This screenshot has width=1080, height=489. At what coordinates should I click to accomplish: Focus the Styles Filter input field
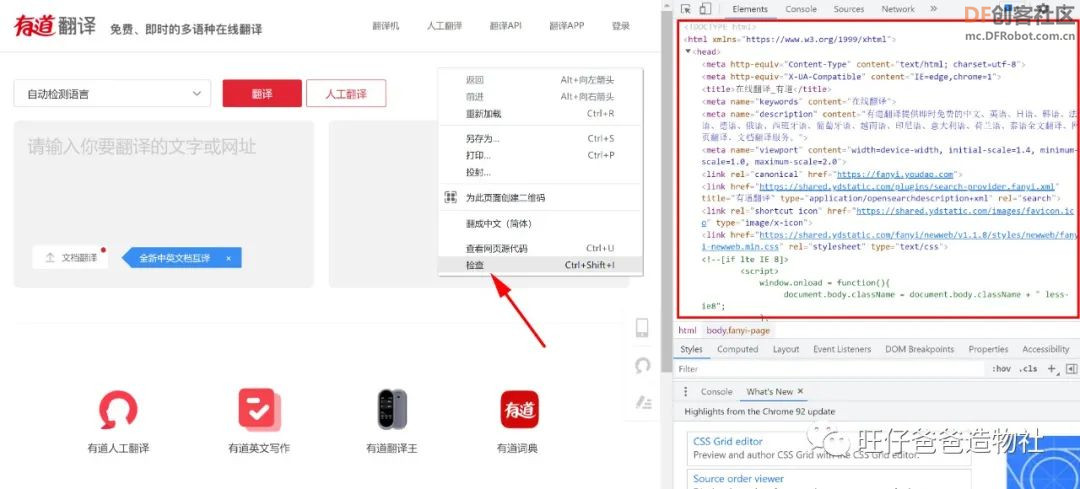point(830,369)
